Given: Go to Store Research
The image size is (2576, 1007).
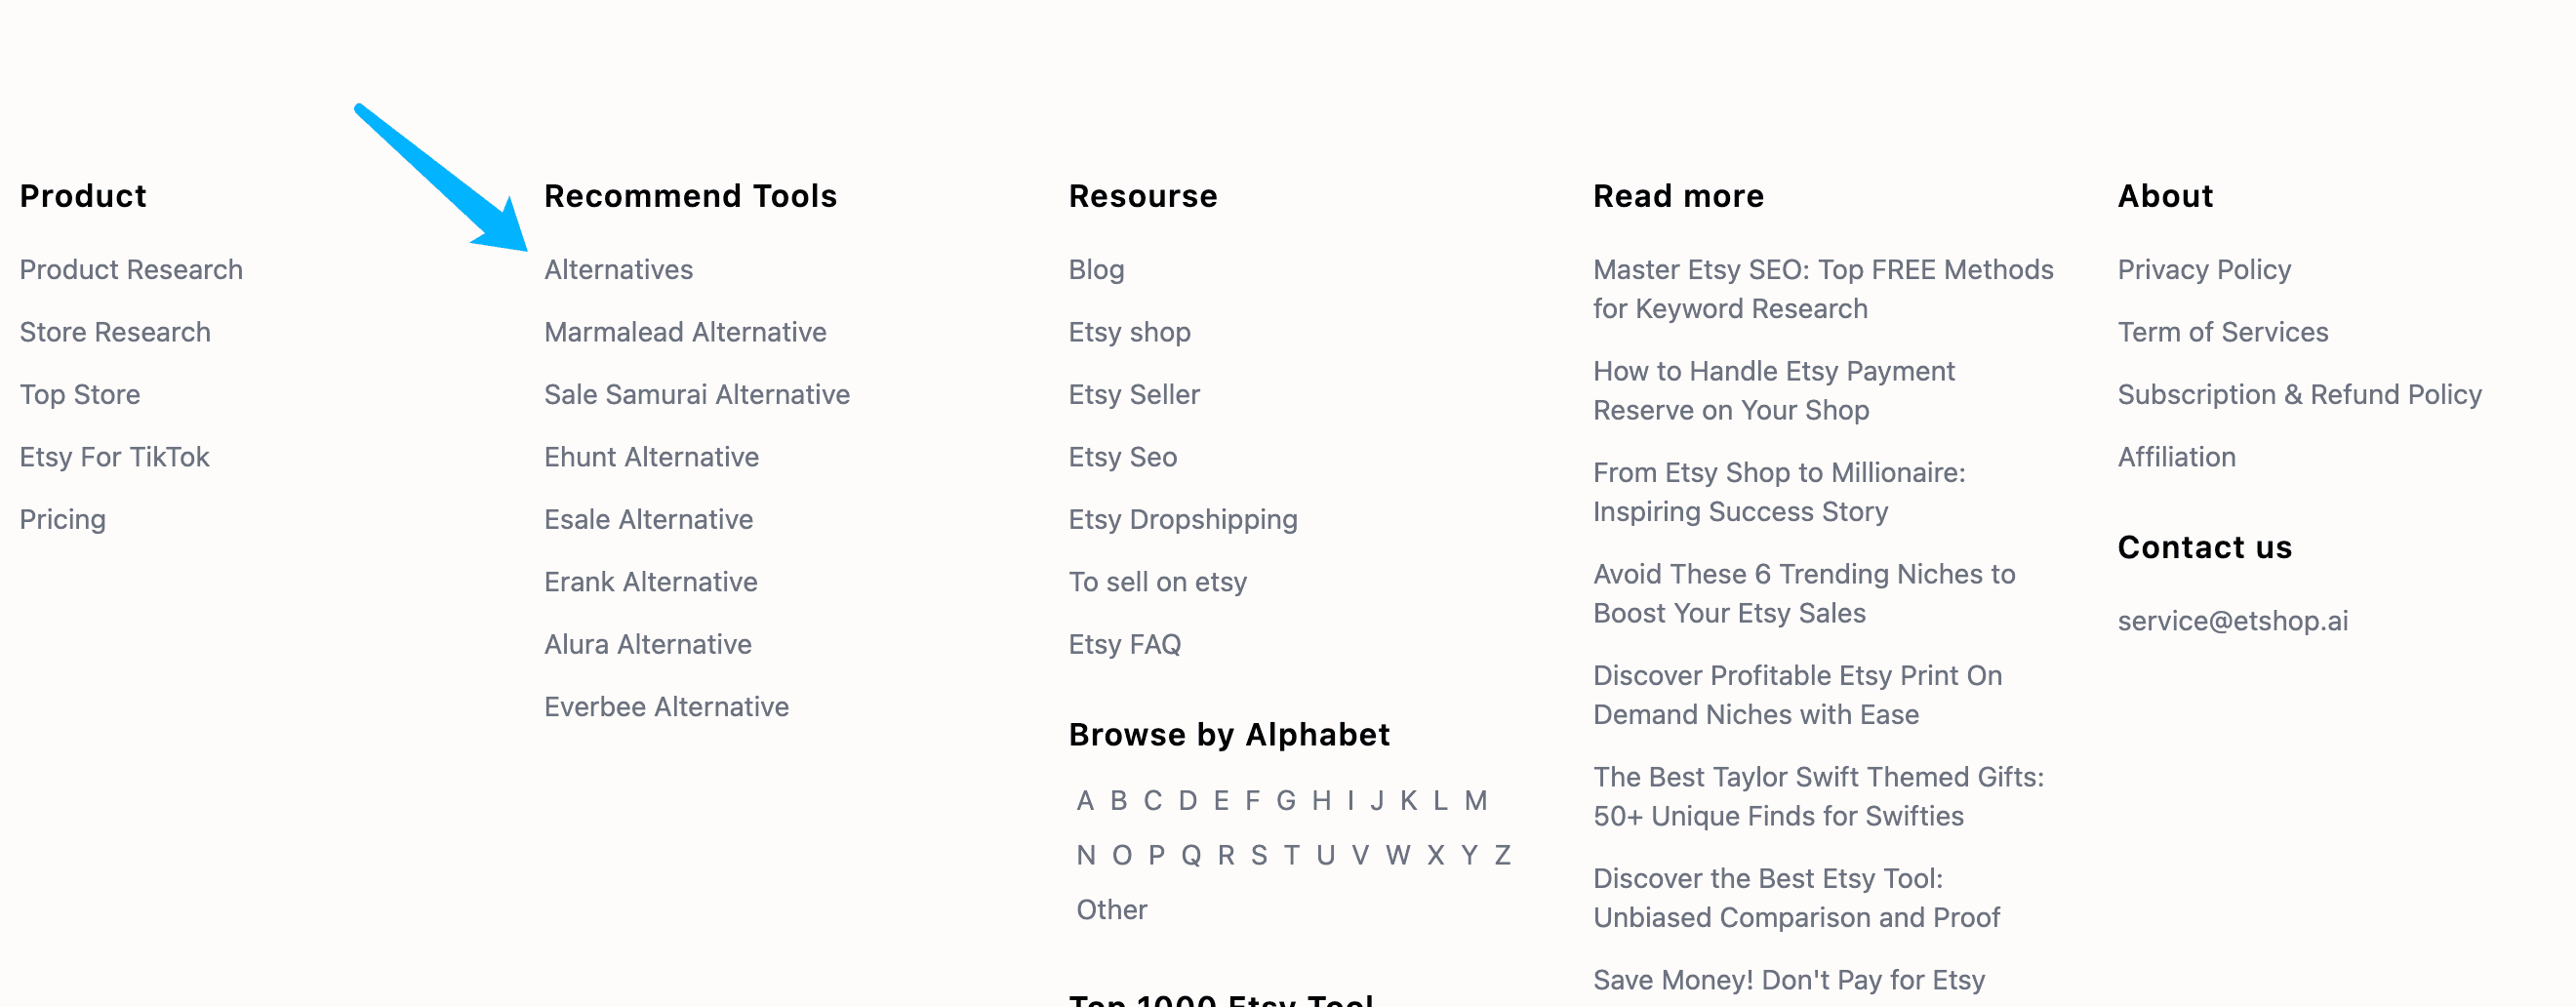Looking at the screenshot, I should click(x=115, y=332).
